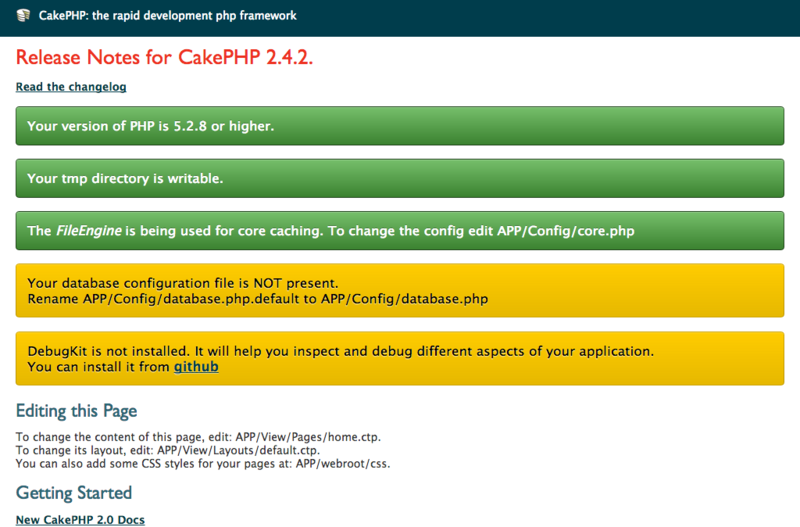The width and height of the screenshot is (800, 527).
Task: Click the DebugKit is not installed message
Action: [x=340, y=351]
